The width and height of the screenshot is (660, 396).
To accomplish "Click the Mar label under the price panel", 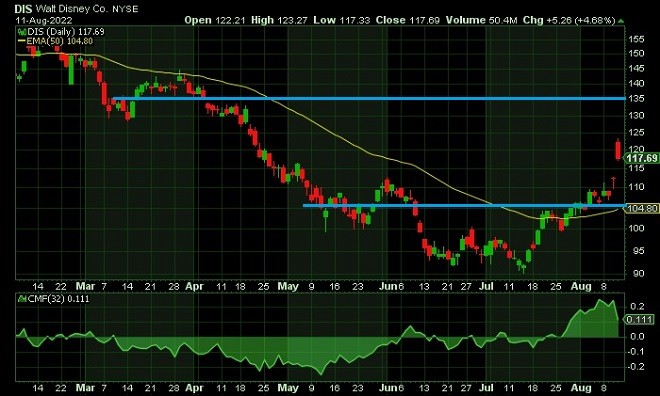I will coord(85,287).
